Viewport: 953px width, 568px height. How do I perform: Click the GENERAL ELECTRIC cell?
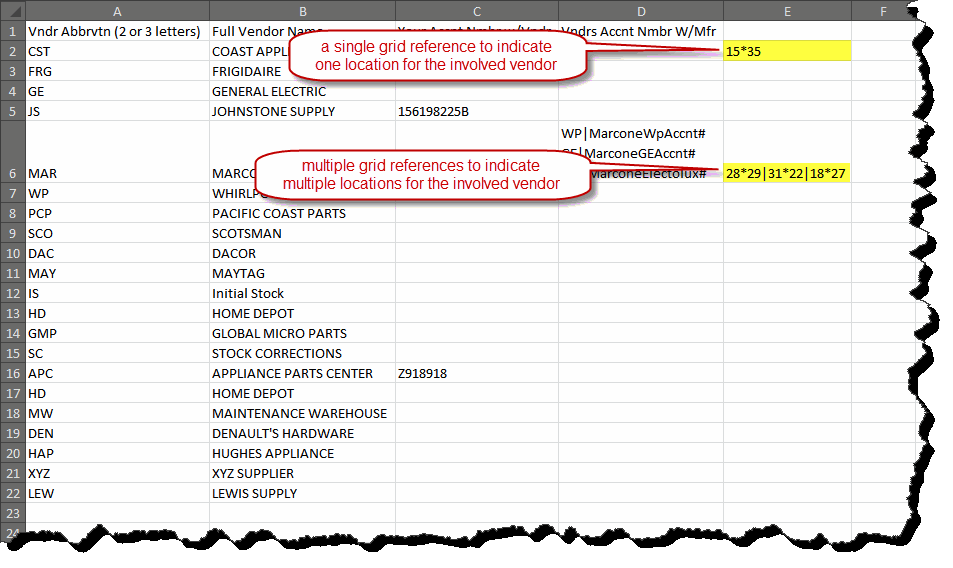pyautogui.click(x=302, y=91)
